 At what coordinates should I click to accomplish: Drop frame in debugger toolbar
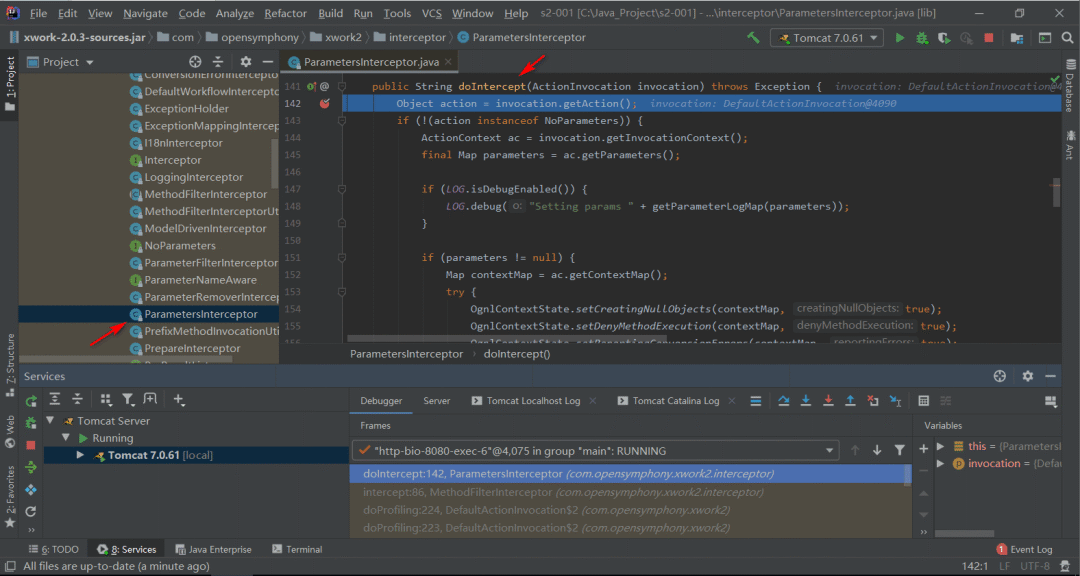click(x=873, y=400)
